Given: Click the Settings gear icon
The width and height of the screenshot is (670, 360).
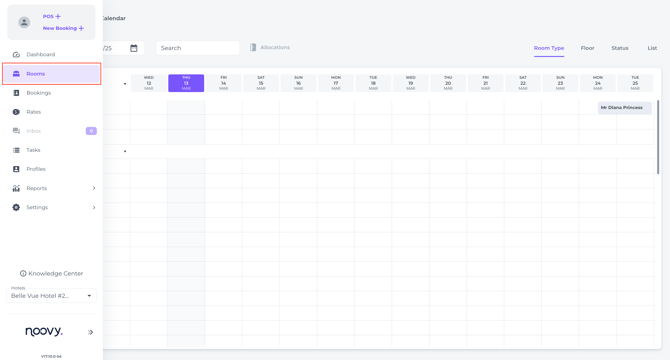Looking at the screenshot, I should pos(16,207).
